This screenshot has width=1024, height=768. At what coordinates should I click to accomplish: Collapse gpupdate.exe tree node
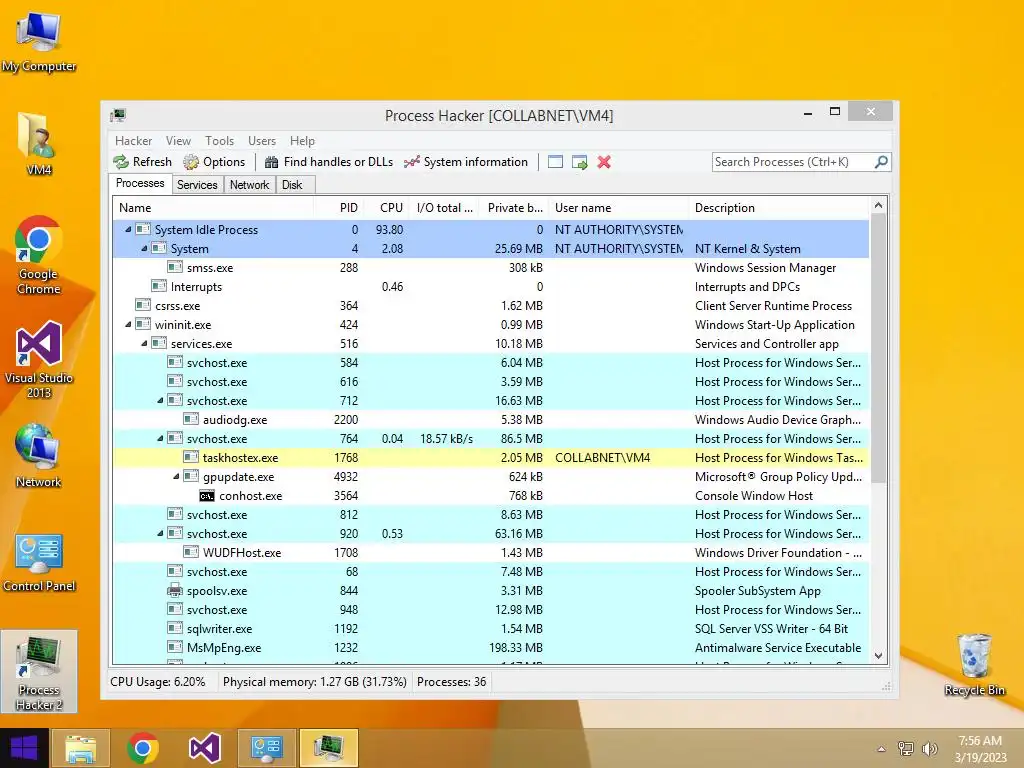[176, 477]
